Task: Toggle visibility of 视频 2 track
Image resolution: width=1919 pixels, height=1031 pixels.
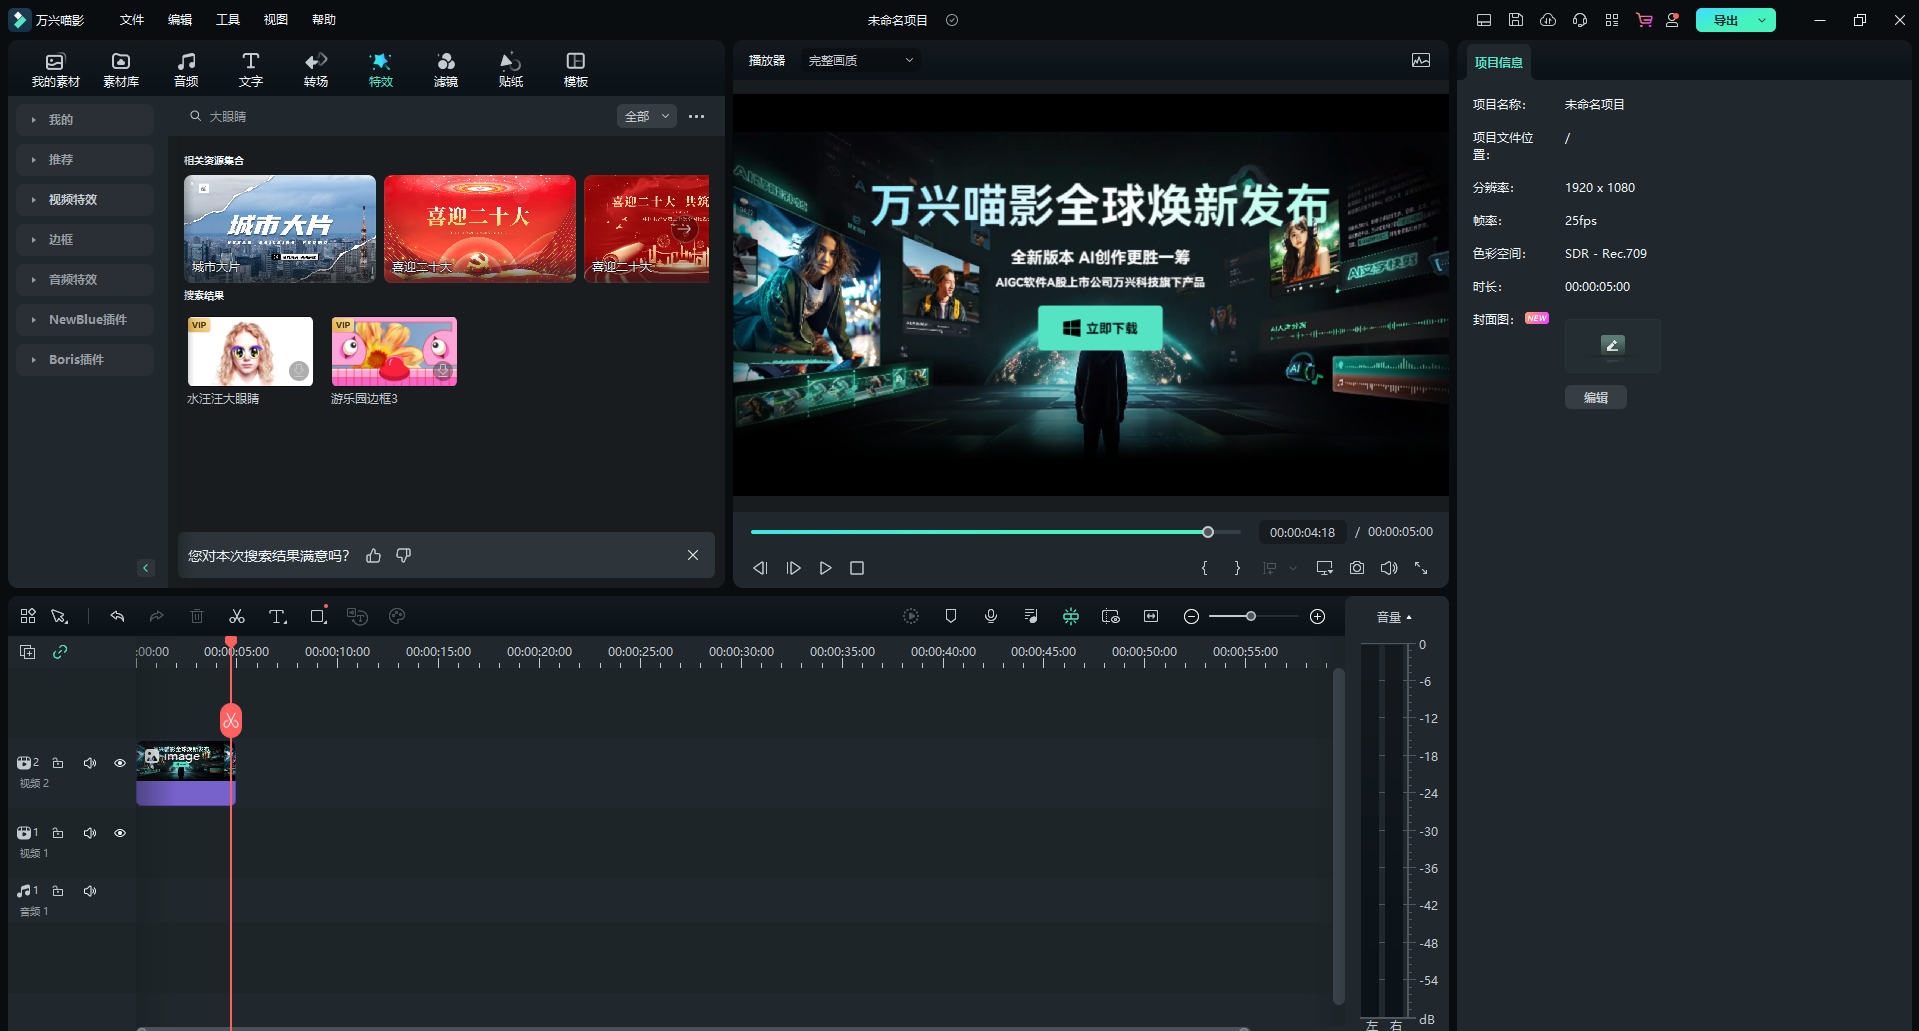Action: [120, 763]
